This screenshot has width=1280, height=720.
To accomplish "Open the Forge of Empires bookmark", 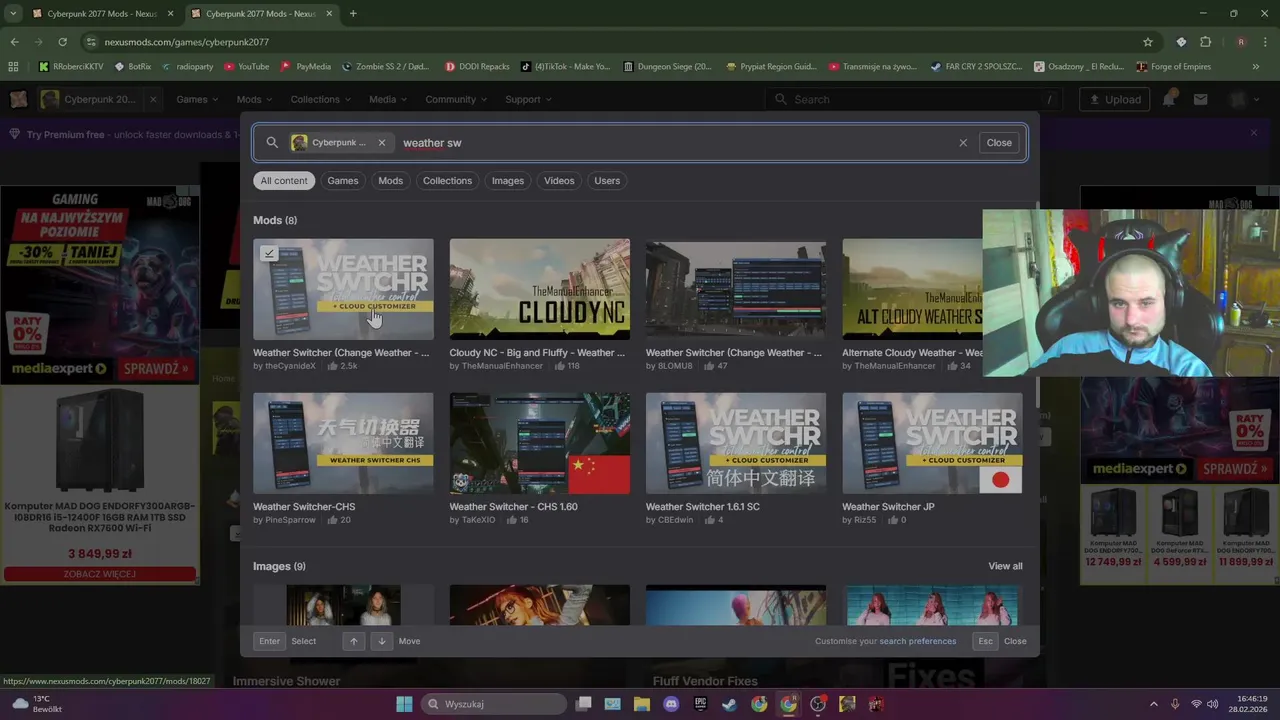I will [1173, 67].
